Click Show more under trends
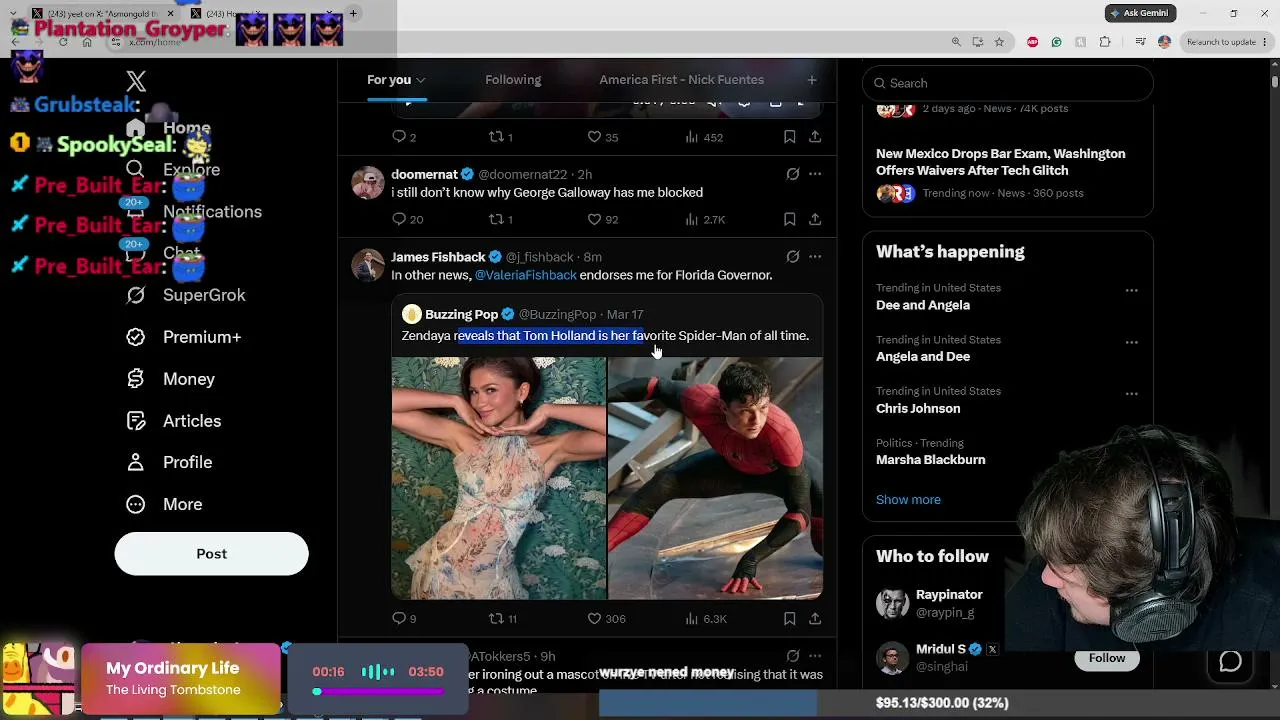This screenshot has width=1280, height=720. coord(908,500)
